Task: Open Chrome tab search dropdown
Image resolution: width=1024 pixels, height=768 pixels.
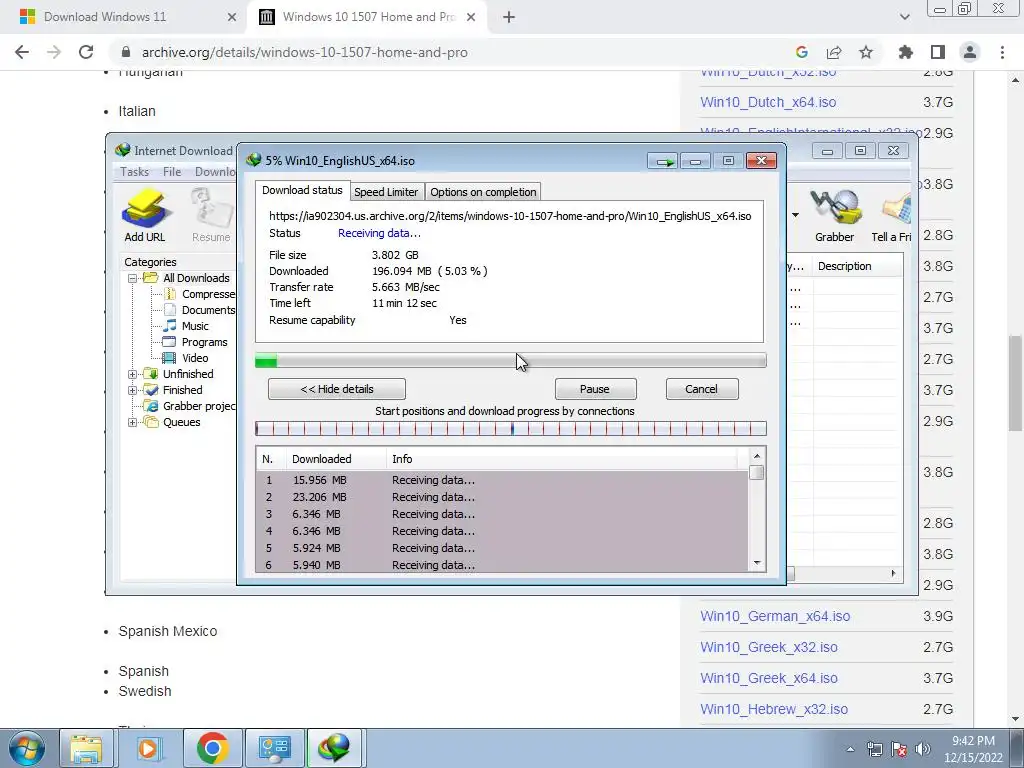Action: [904, 17]
